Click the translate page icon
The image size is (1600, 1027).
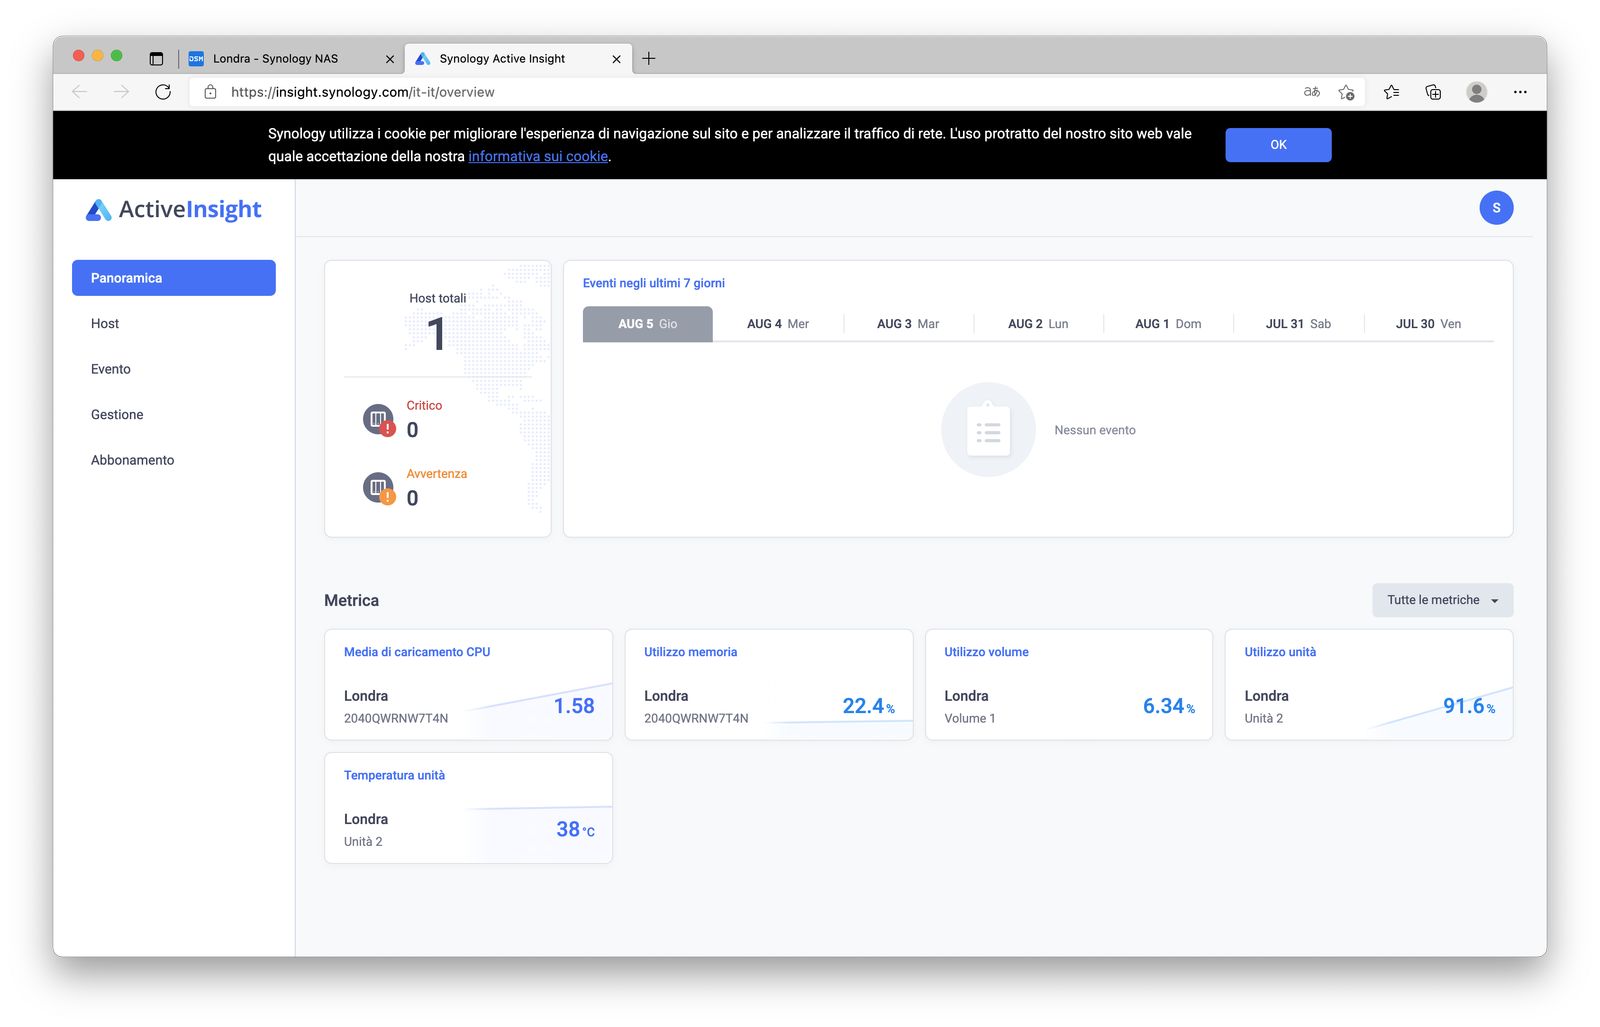pyautogui.click(x=1312, y=92)
